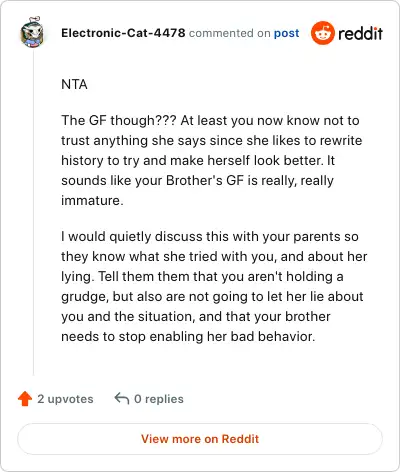
Task: Click the line "needs to stop enabling her bad behavior."
Action: tap(188, 337)
